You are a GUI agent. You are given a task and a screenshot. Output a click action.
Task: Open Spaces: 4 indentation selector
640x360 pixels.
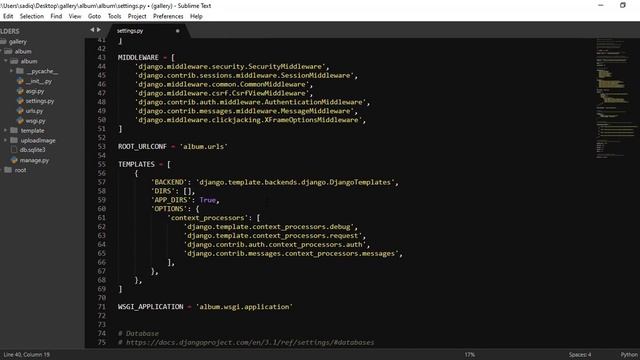pos(580,355)
